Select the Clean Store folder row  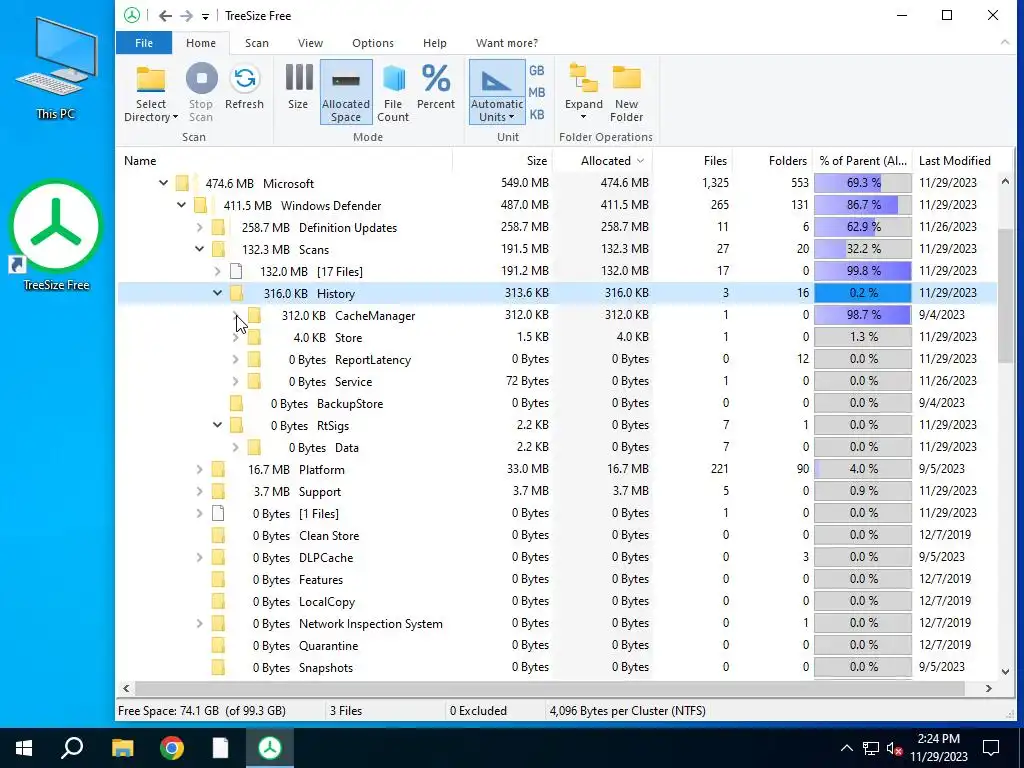tap(557, 536)
